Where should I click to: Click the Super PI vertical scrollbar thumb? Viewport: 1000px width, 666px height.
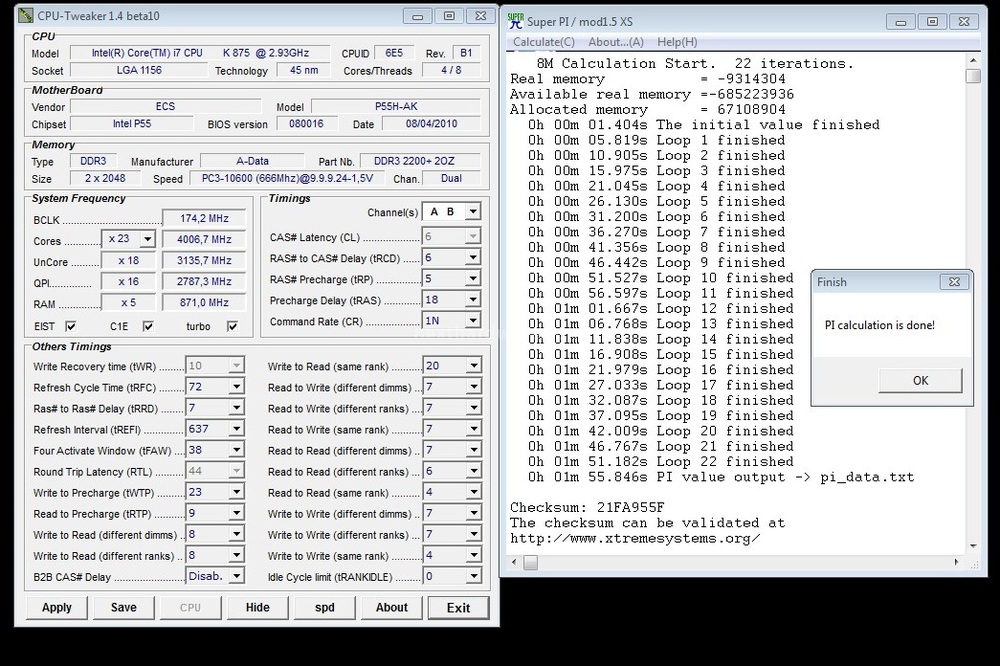(973, 76)
